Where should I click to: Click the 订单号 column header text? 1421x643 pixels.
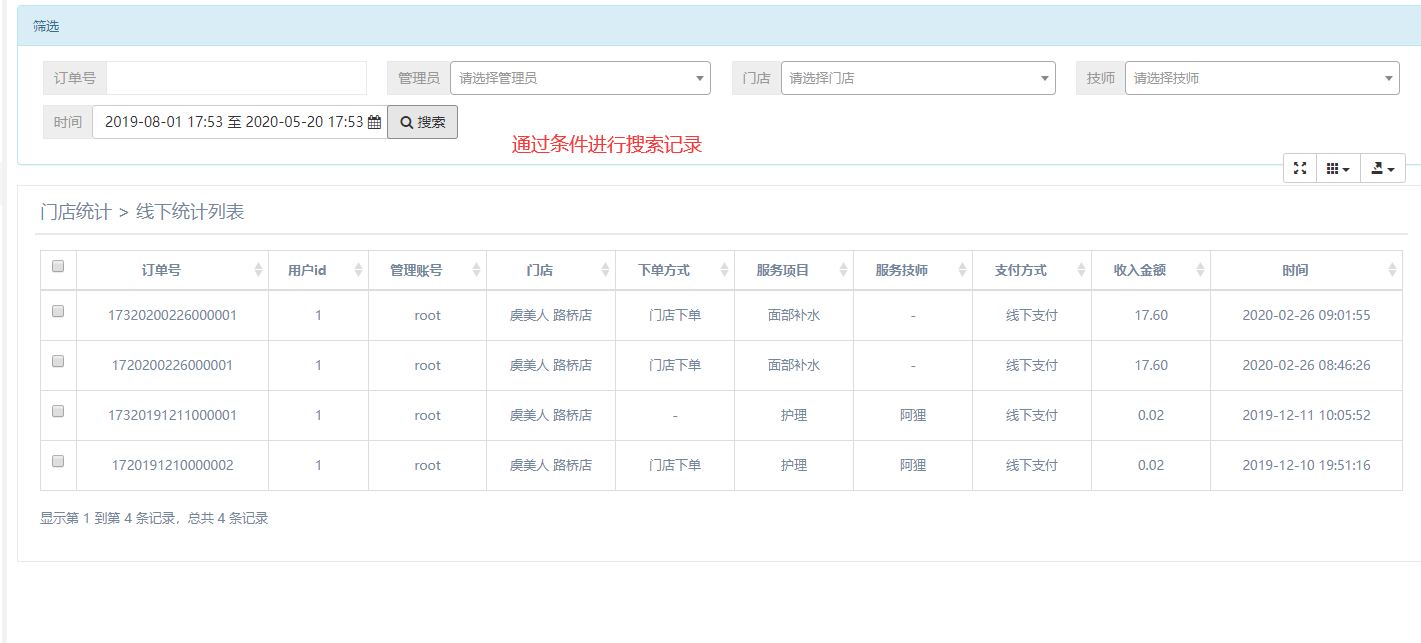click(x=161, y=270)
